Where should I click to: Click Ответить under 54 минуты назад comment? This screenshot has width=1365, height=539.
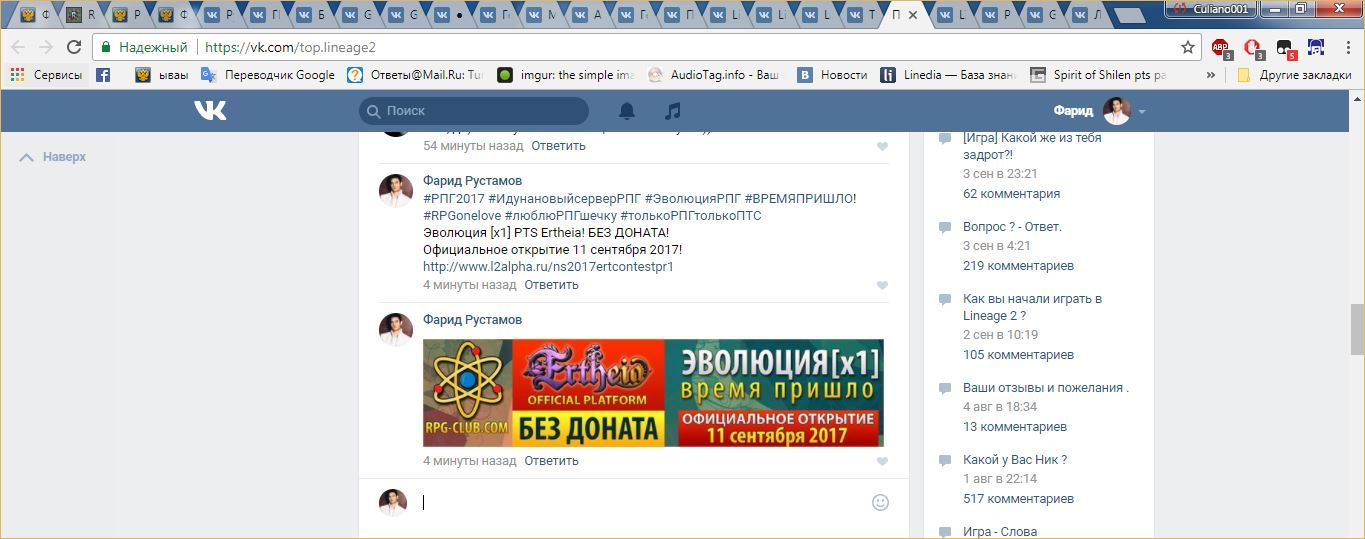click(x=558, y=146)
